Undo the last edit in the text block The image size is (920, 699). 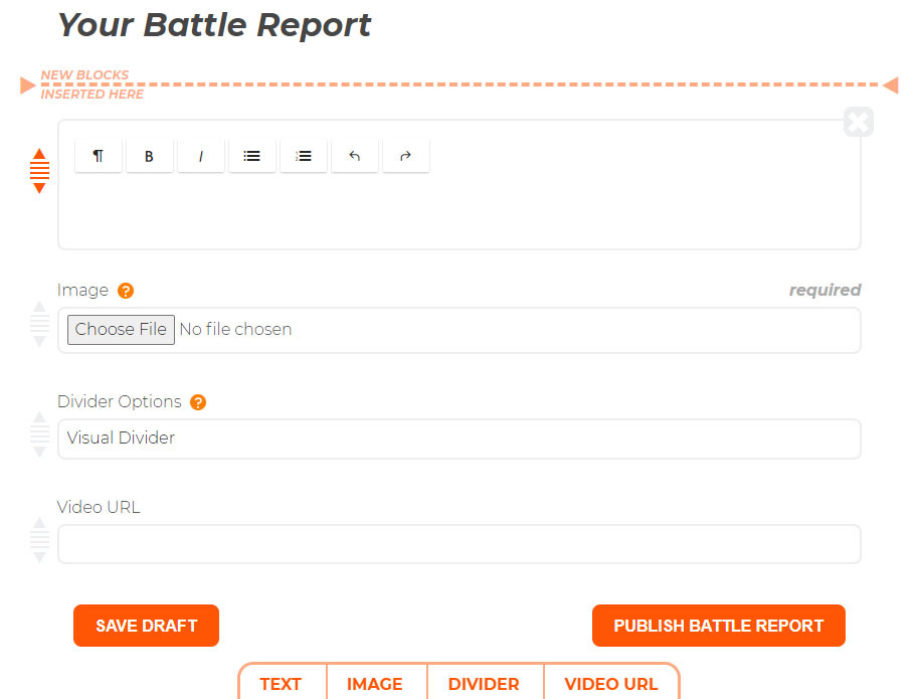pyautogui.click(x=354, y=156)
